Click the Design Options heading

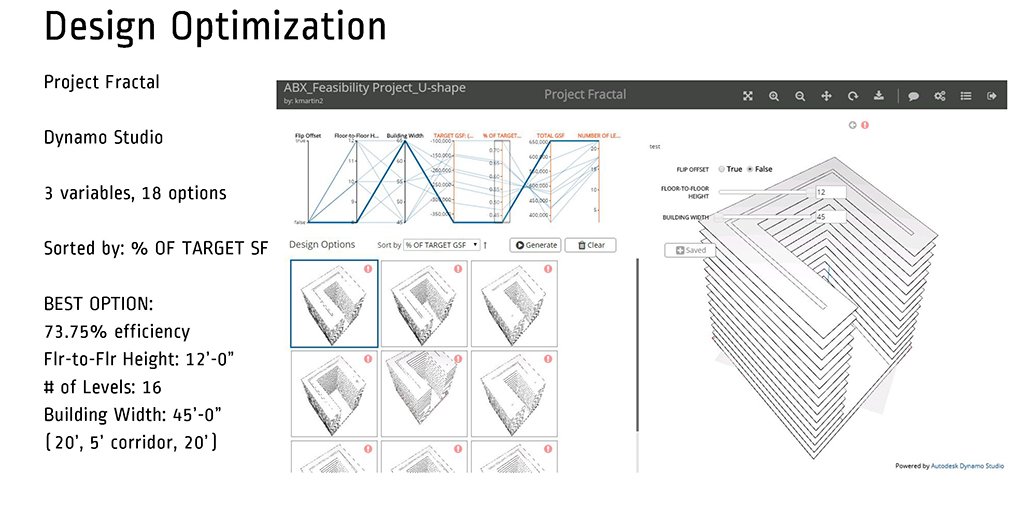pos(322,244)
